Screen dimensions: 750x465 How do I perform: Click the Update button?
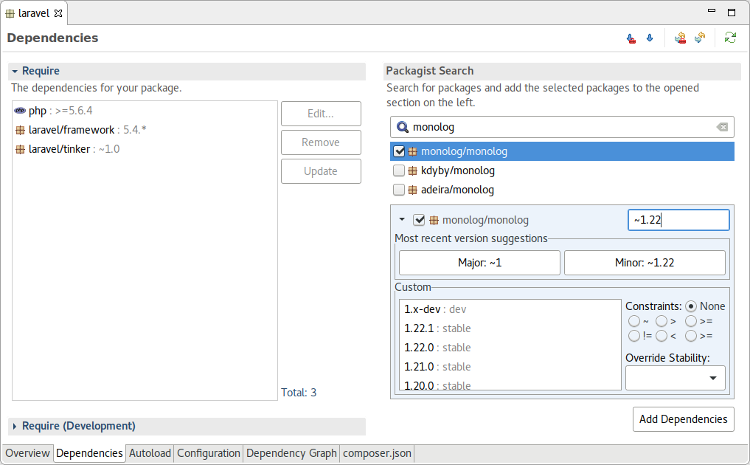tap(321, 171)
